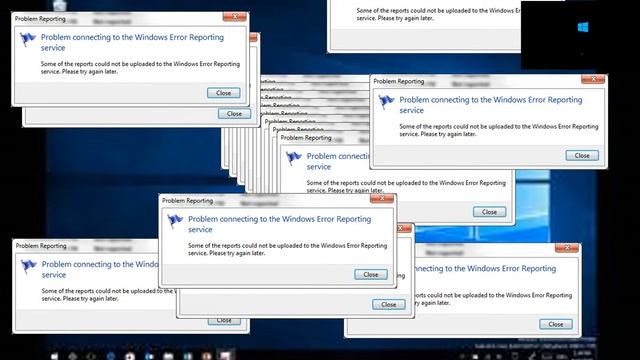Click the 'Problem Reporting' title of the bottom-left dialog
This screenshot has height=360, width=640.
41,246
